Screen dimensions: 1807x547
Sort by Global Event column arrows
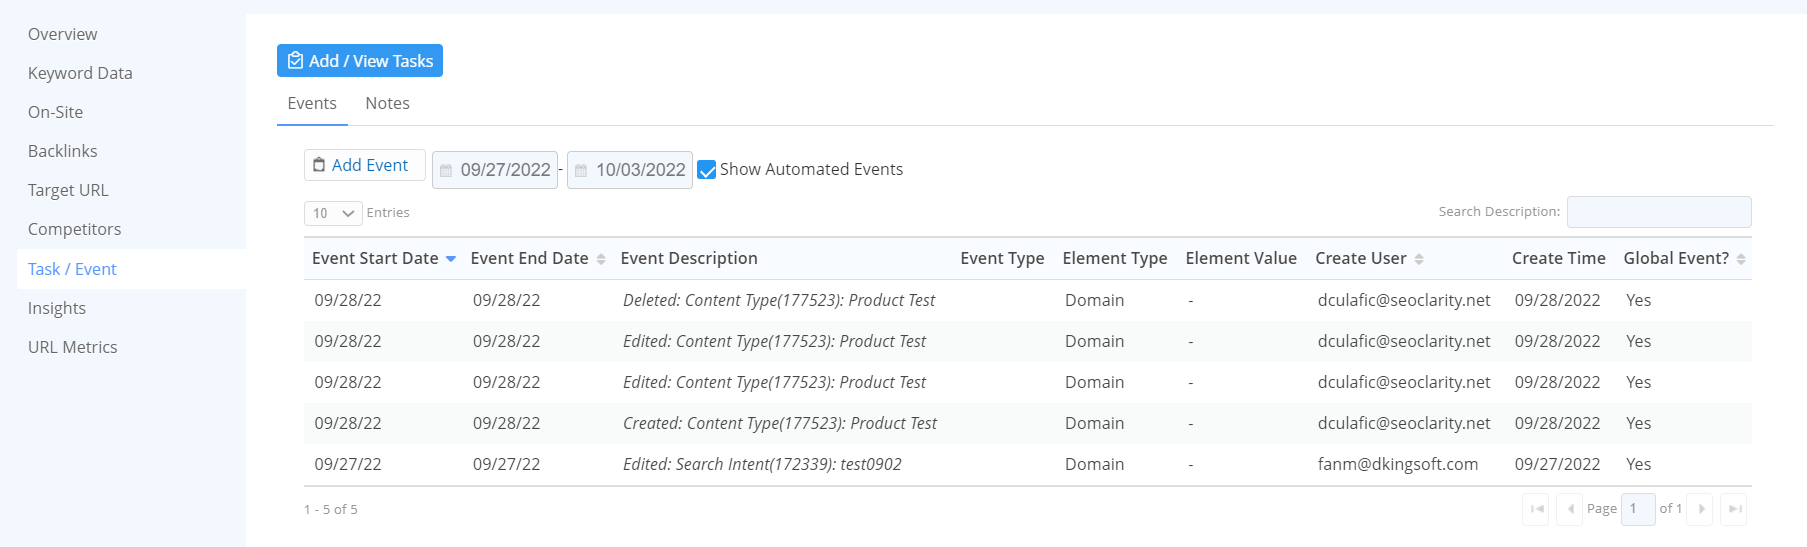pos(1741,259)
